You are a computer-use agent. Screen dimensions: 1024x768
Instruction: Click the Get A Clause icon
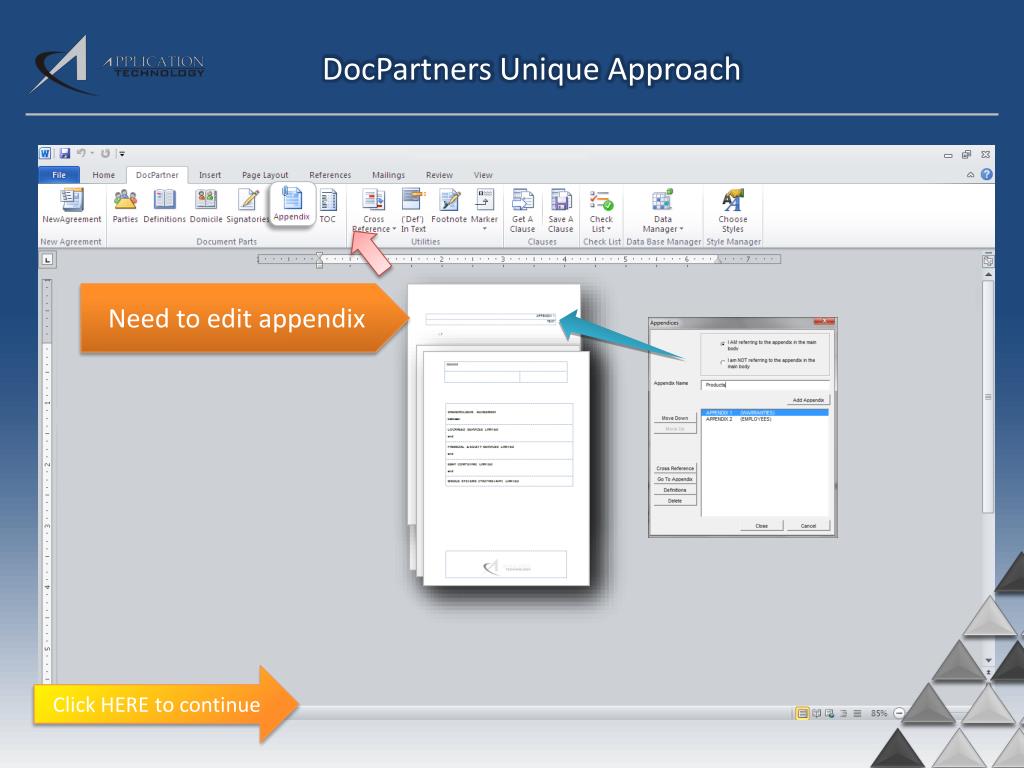pos(522,199)
